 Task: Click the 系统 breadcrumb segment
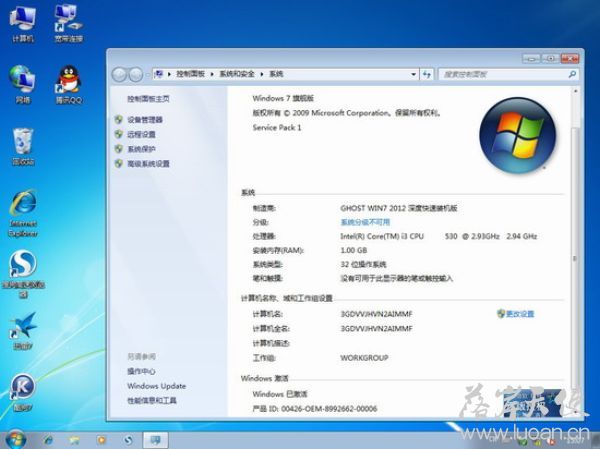(276, 74)
